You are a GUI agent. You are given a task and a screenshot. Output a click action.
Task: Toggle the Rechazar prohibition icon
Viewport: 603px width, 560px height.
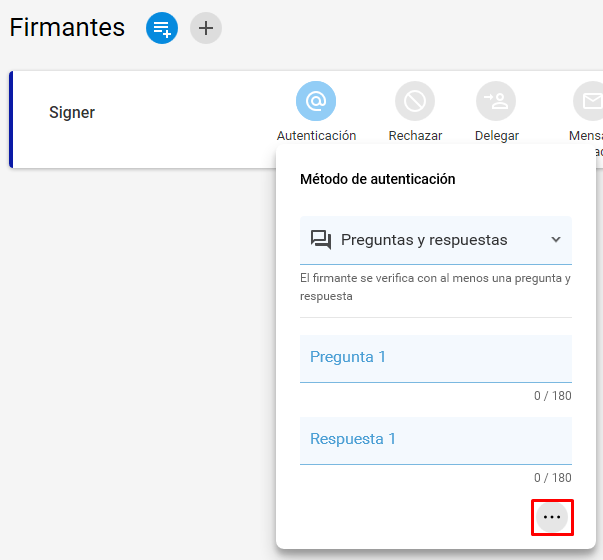point(415,101)
